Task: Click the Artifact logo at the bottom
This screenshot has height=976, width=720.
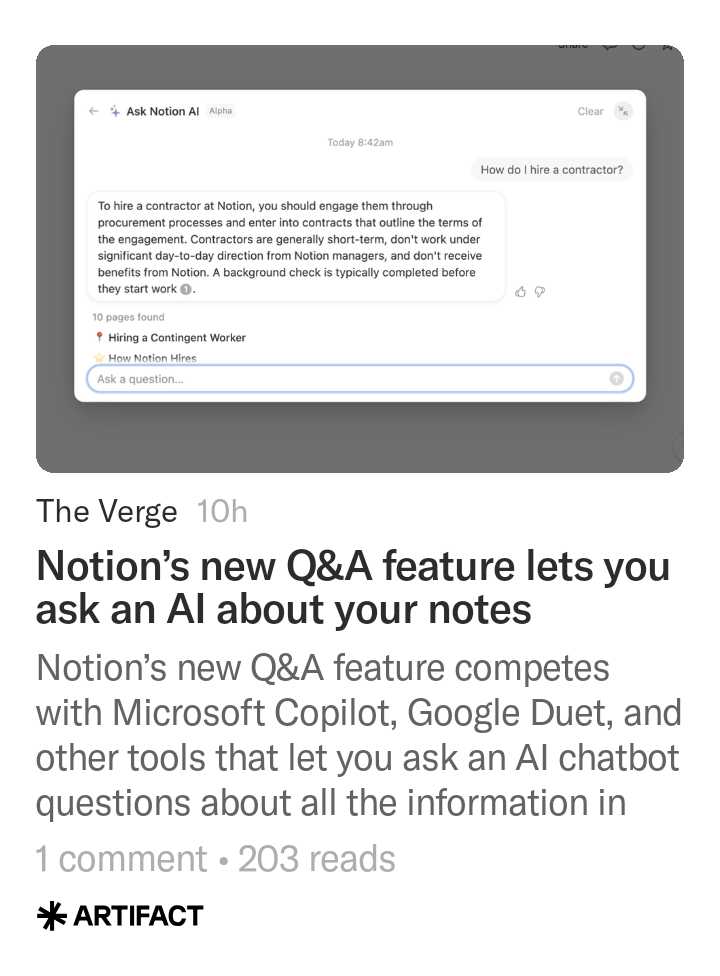Action: click(x=120, y=916)
